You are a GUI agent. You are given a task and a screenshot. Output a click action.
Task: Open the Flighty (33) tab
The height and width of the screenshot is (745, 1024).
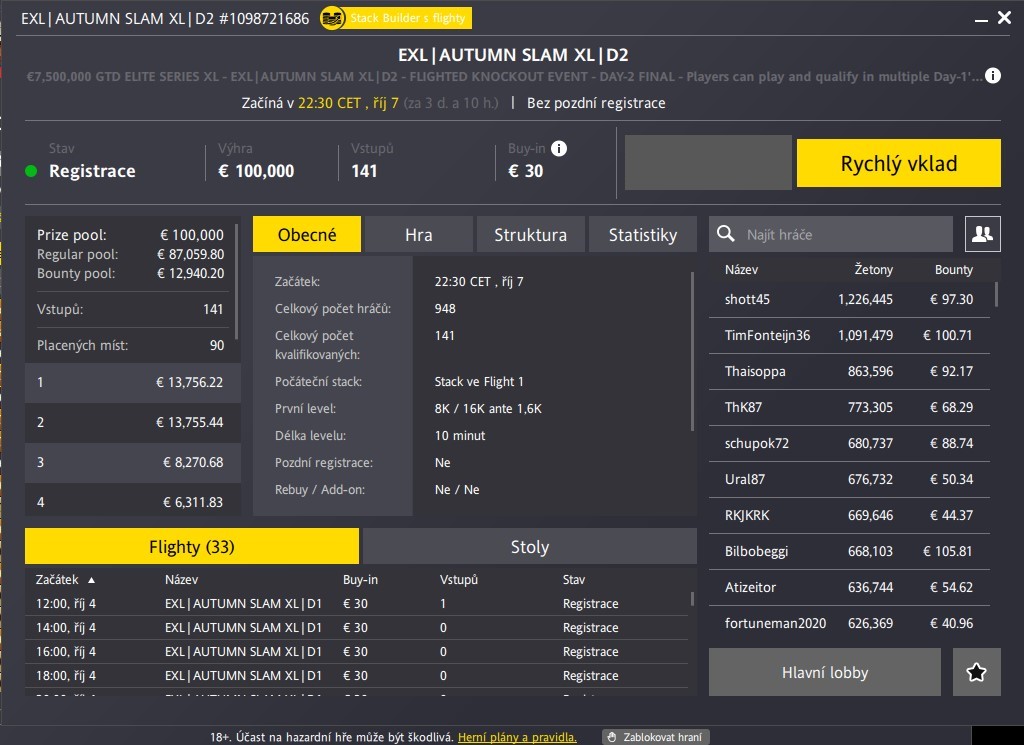tap(191, 546)
